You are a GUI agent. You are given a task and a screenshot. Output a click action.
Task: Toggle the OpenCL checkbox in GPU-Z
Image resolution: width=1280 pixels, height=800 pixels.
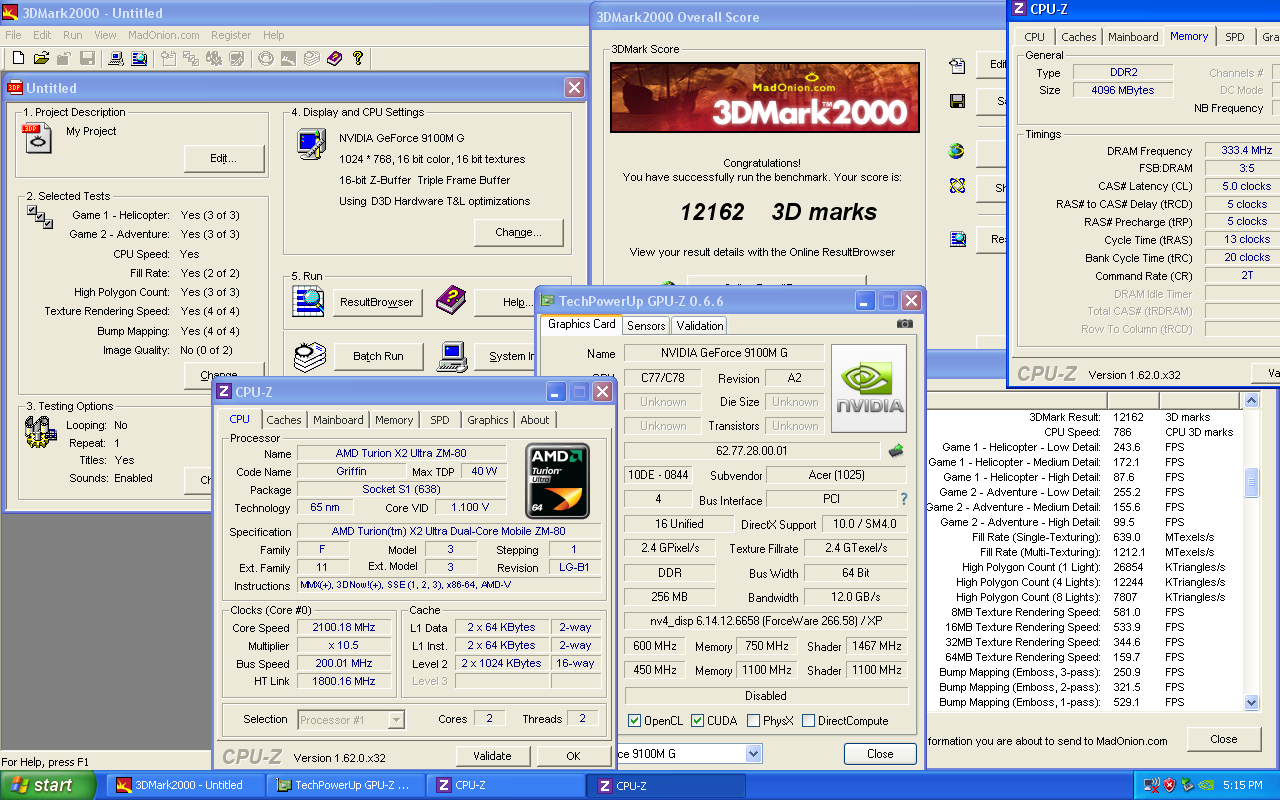635,721
